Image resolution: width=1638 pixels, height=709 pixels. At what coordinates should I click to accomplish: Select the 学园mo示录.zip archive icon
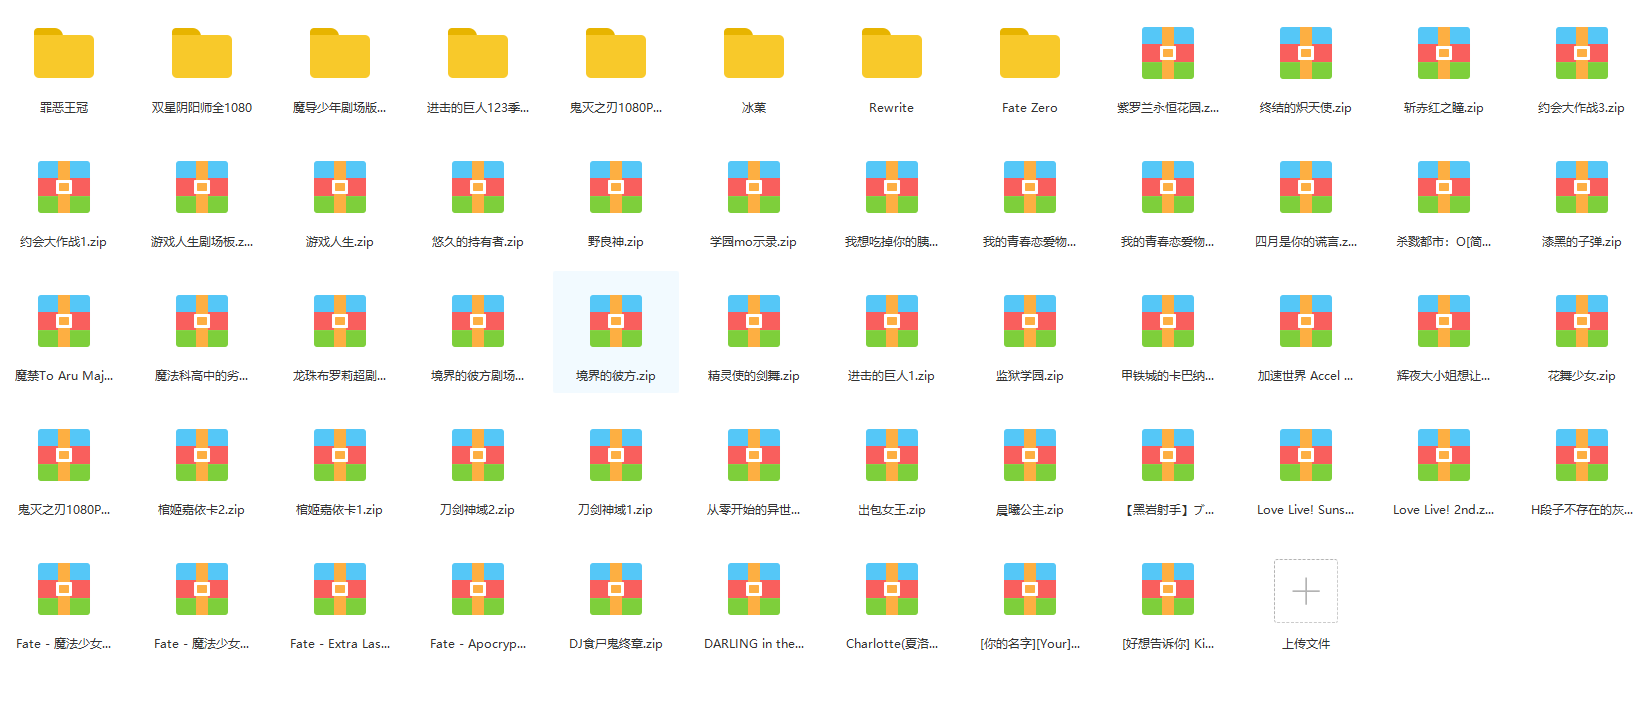pos(754,187)
